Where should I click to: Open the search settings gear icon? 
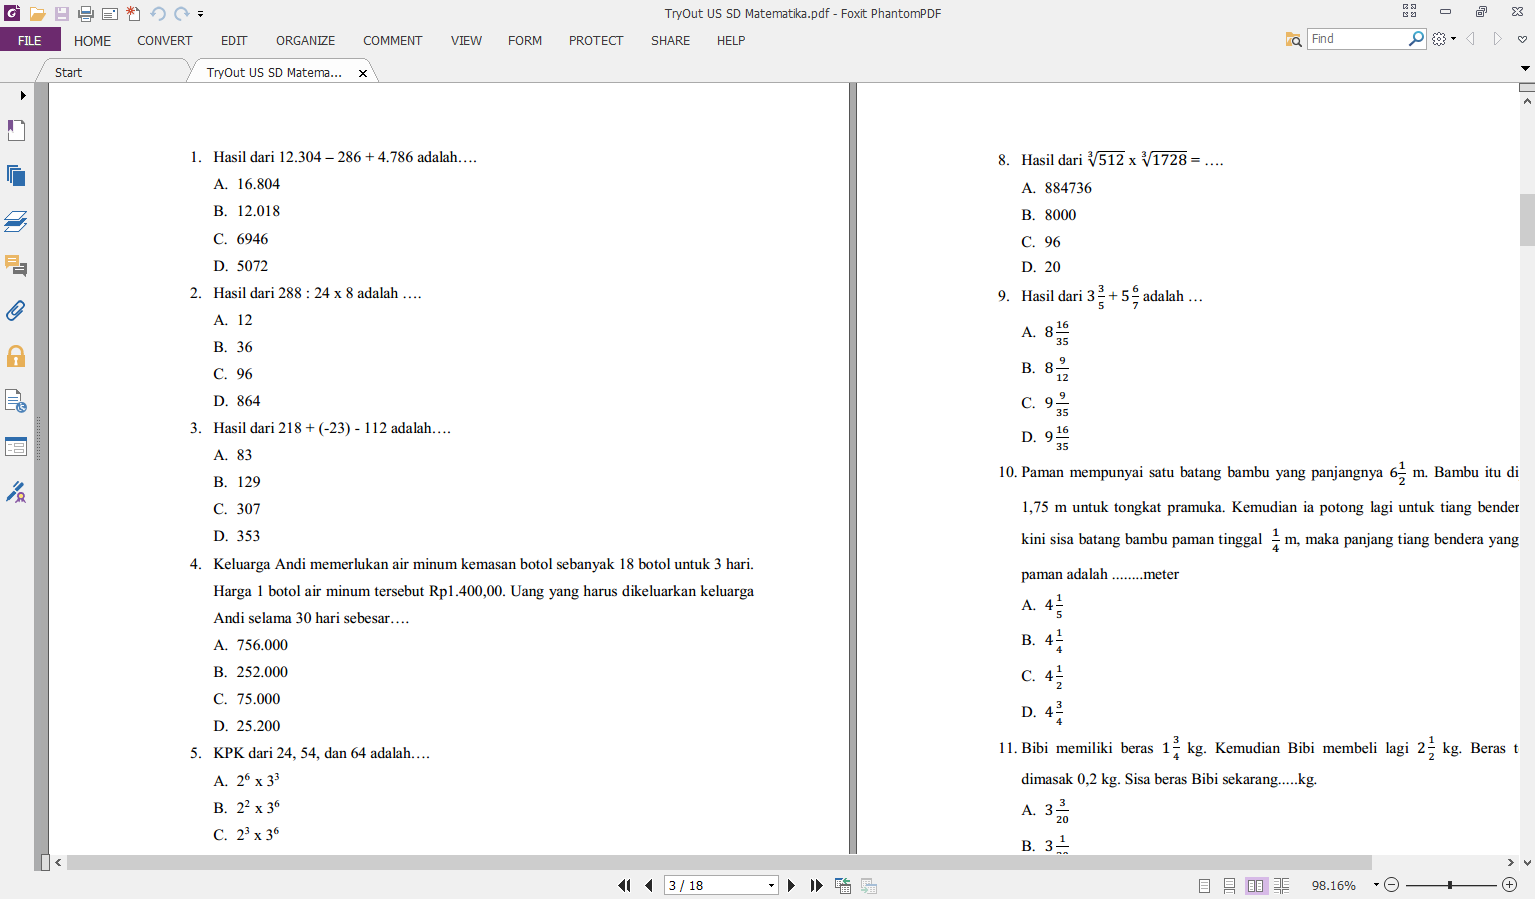(1439, 39)
